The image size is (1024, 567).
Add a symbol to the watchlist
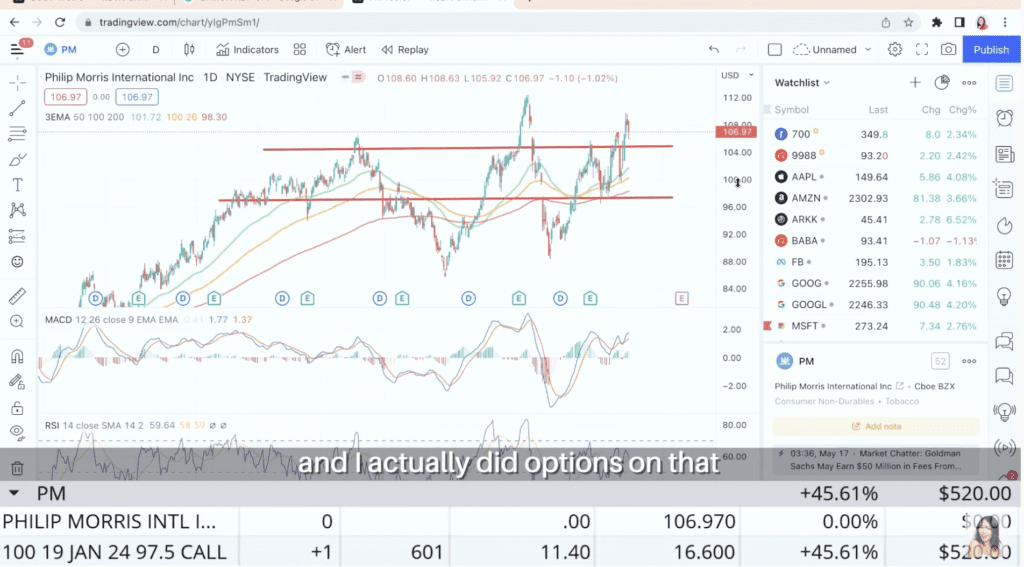pos(915,83)
